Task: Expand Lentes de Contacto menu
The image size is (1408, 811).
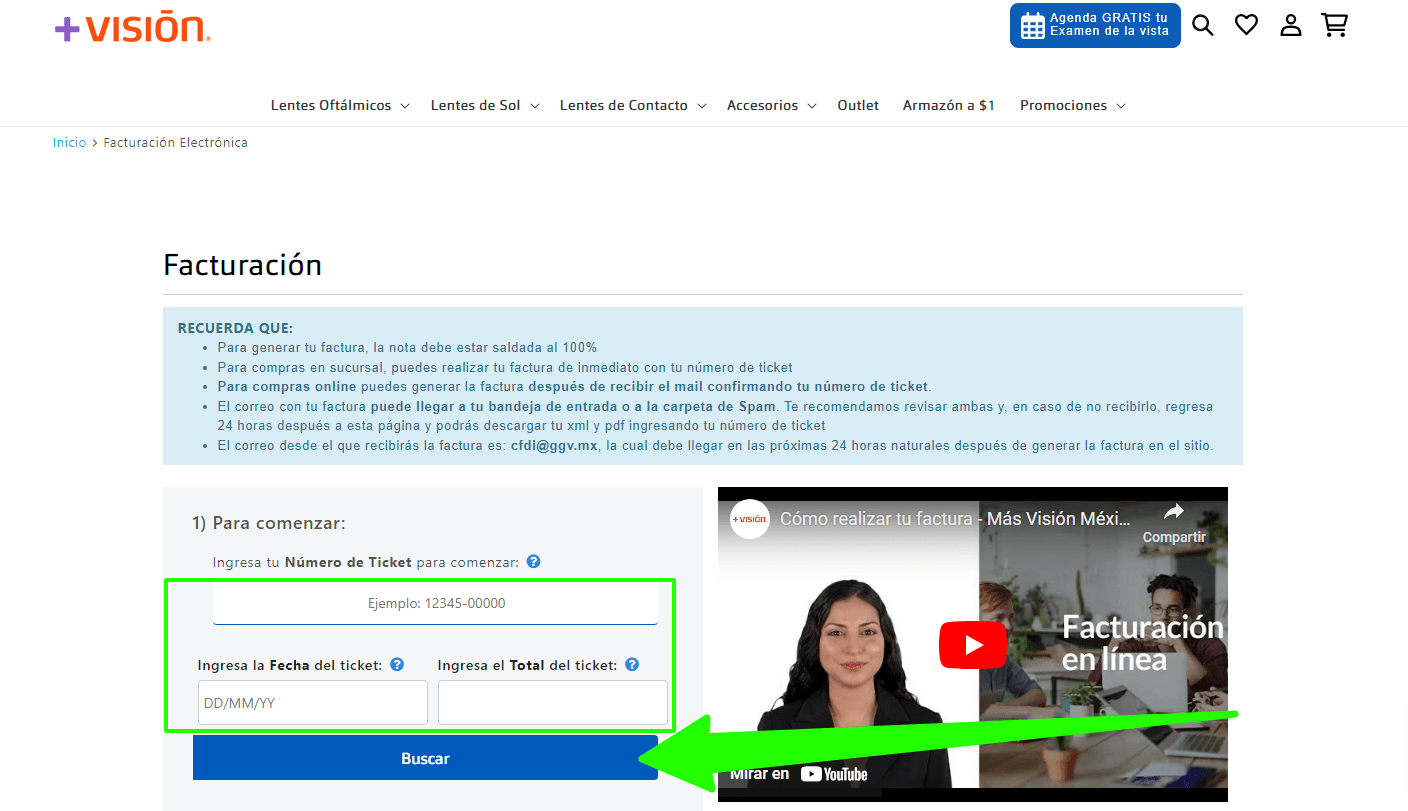Action: tap(633, 105)
